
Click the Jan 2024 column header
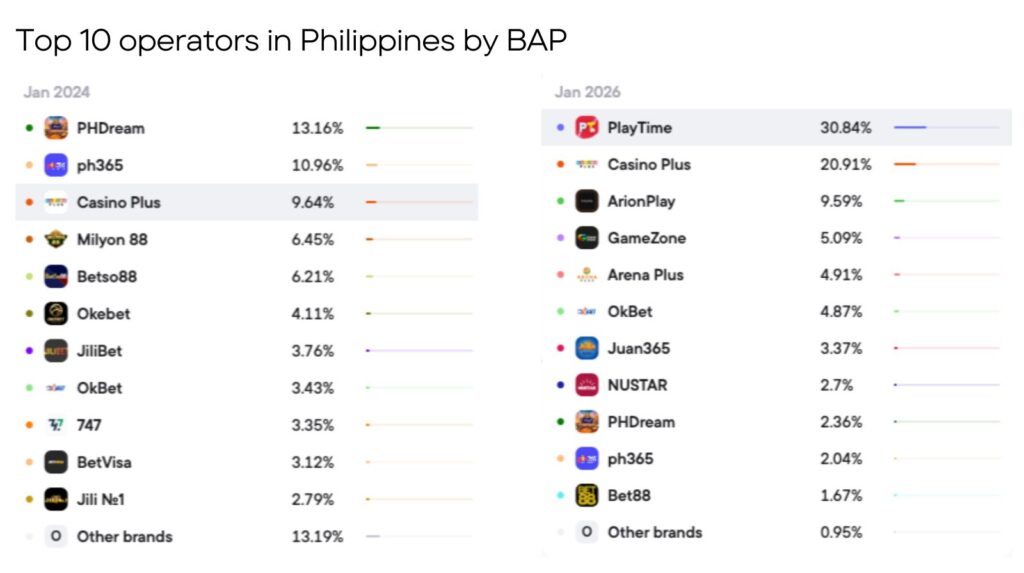point(56,92)
